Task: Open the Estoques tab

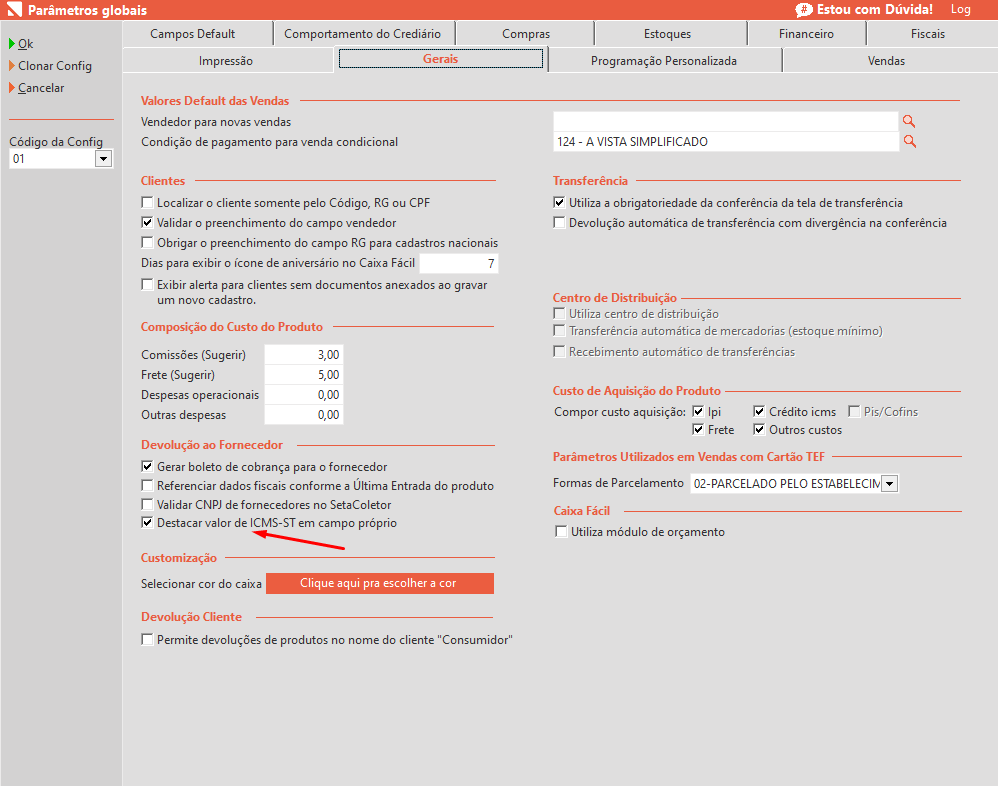Action: (667, 34)
